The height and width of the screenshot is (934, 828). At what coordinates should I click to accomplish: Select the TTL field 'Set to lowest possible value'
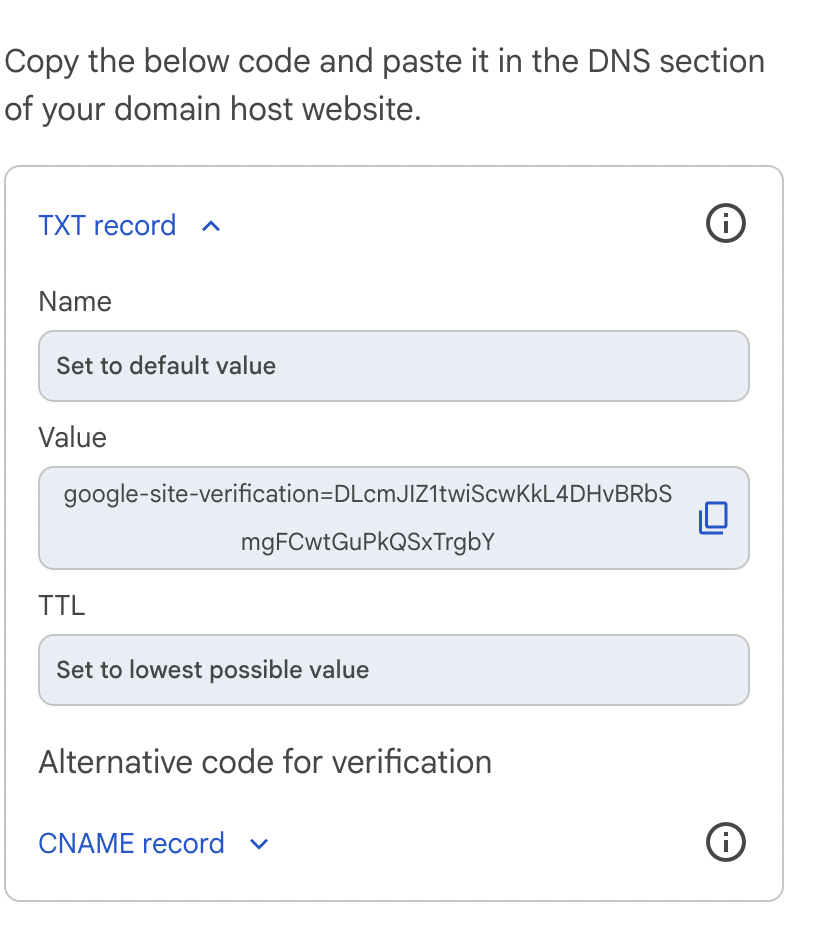click(x=393, y=670)
